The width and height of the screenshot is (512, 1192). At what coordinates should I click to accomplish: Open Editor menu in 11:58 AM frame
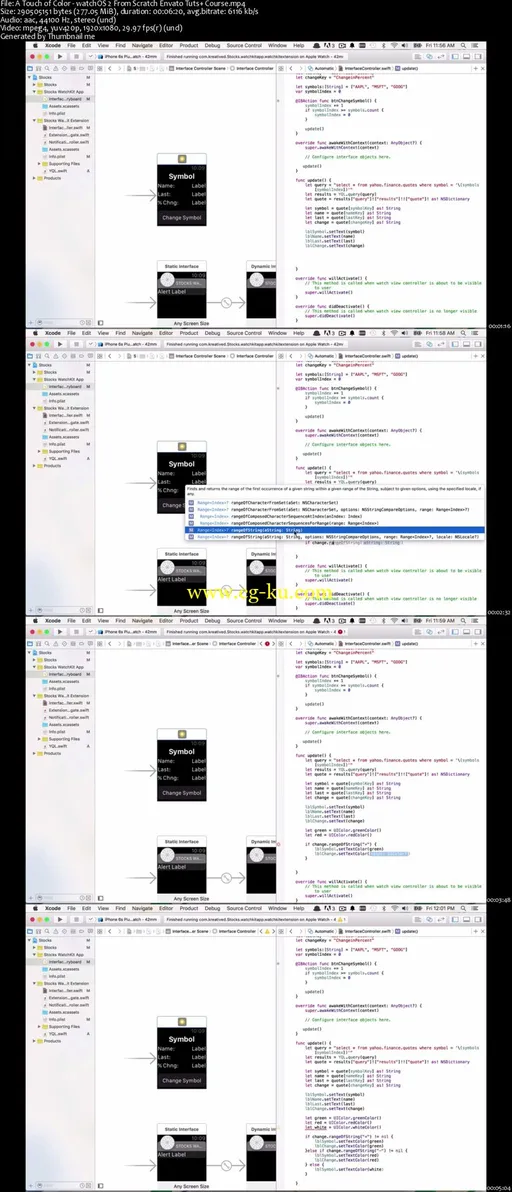click(x=166, y=333)
